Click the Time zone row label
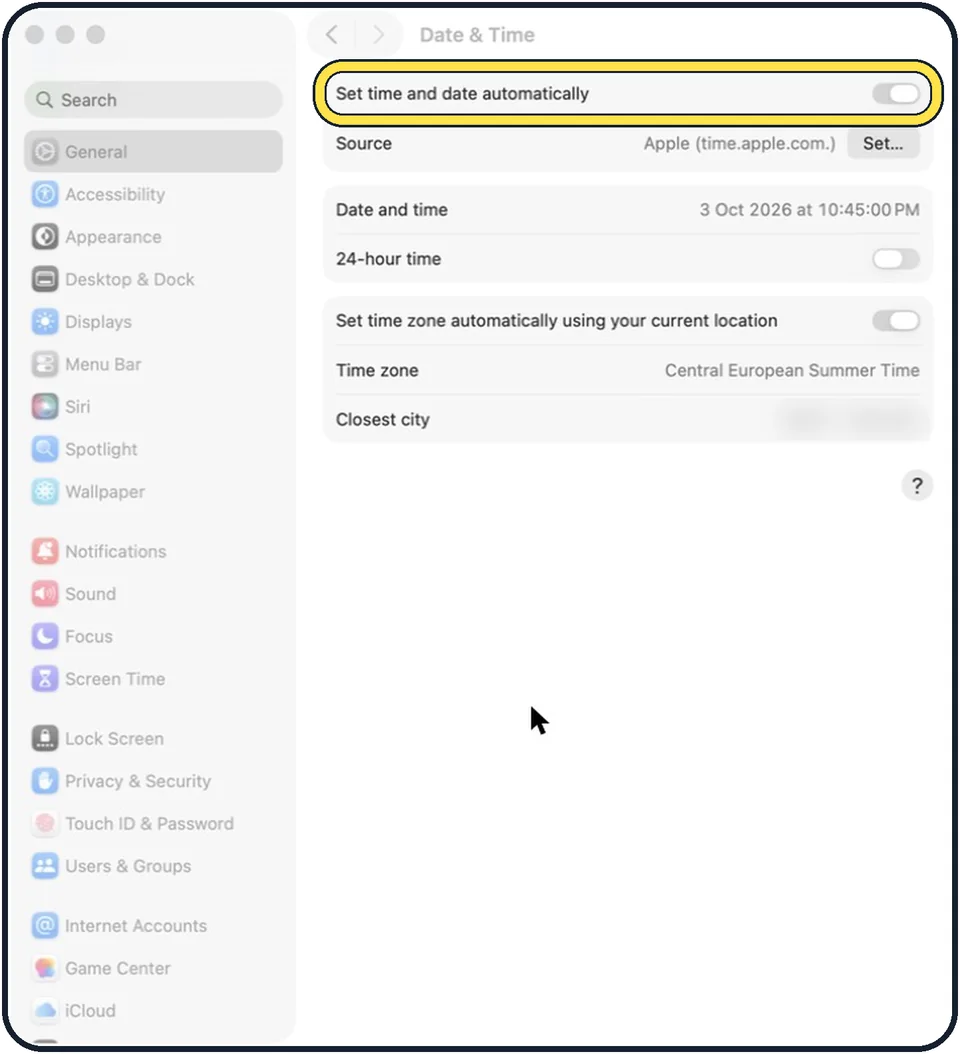Image resolution: width=960 pixels, height=1054 pixels. (377, 370)
